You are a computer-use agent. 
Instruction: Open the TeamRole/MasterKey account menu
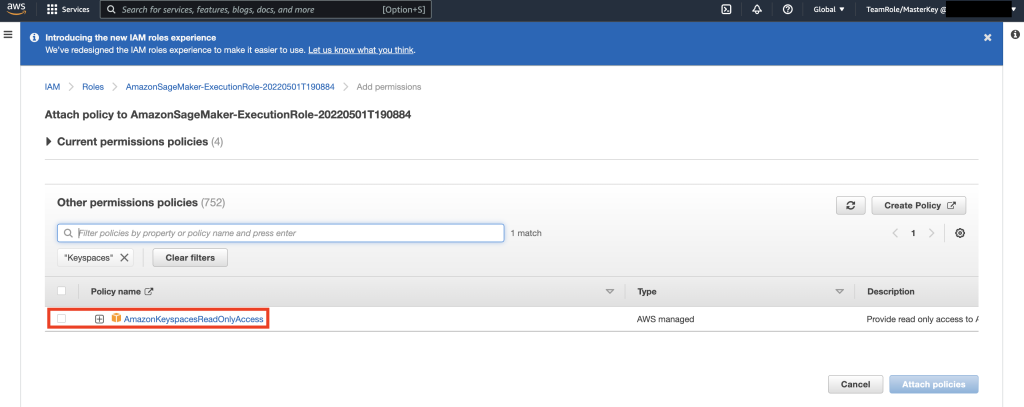(941, 10)
